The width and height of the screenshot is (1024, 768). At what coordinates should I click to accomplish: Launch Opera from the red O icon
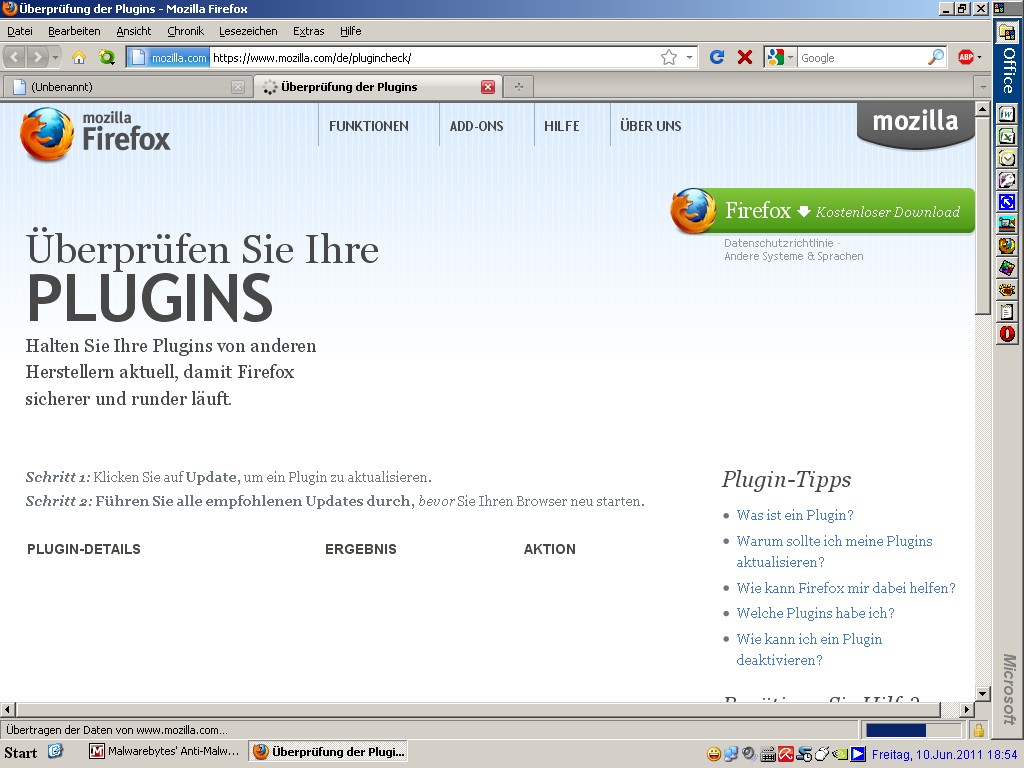click(x=1006, y=334)
